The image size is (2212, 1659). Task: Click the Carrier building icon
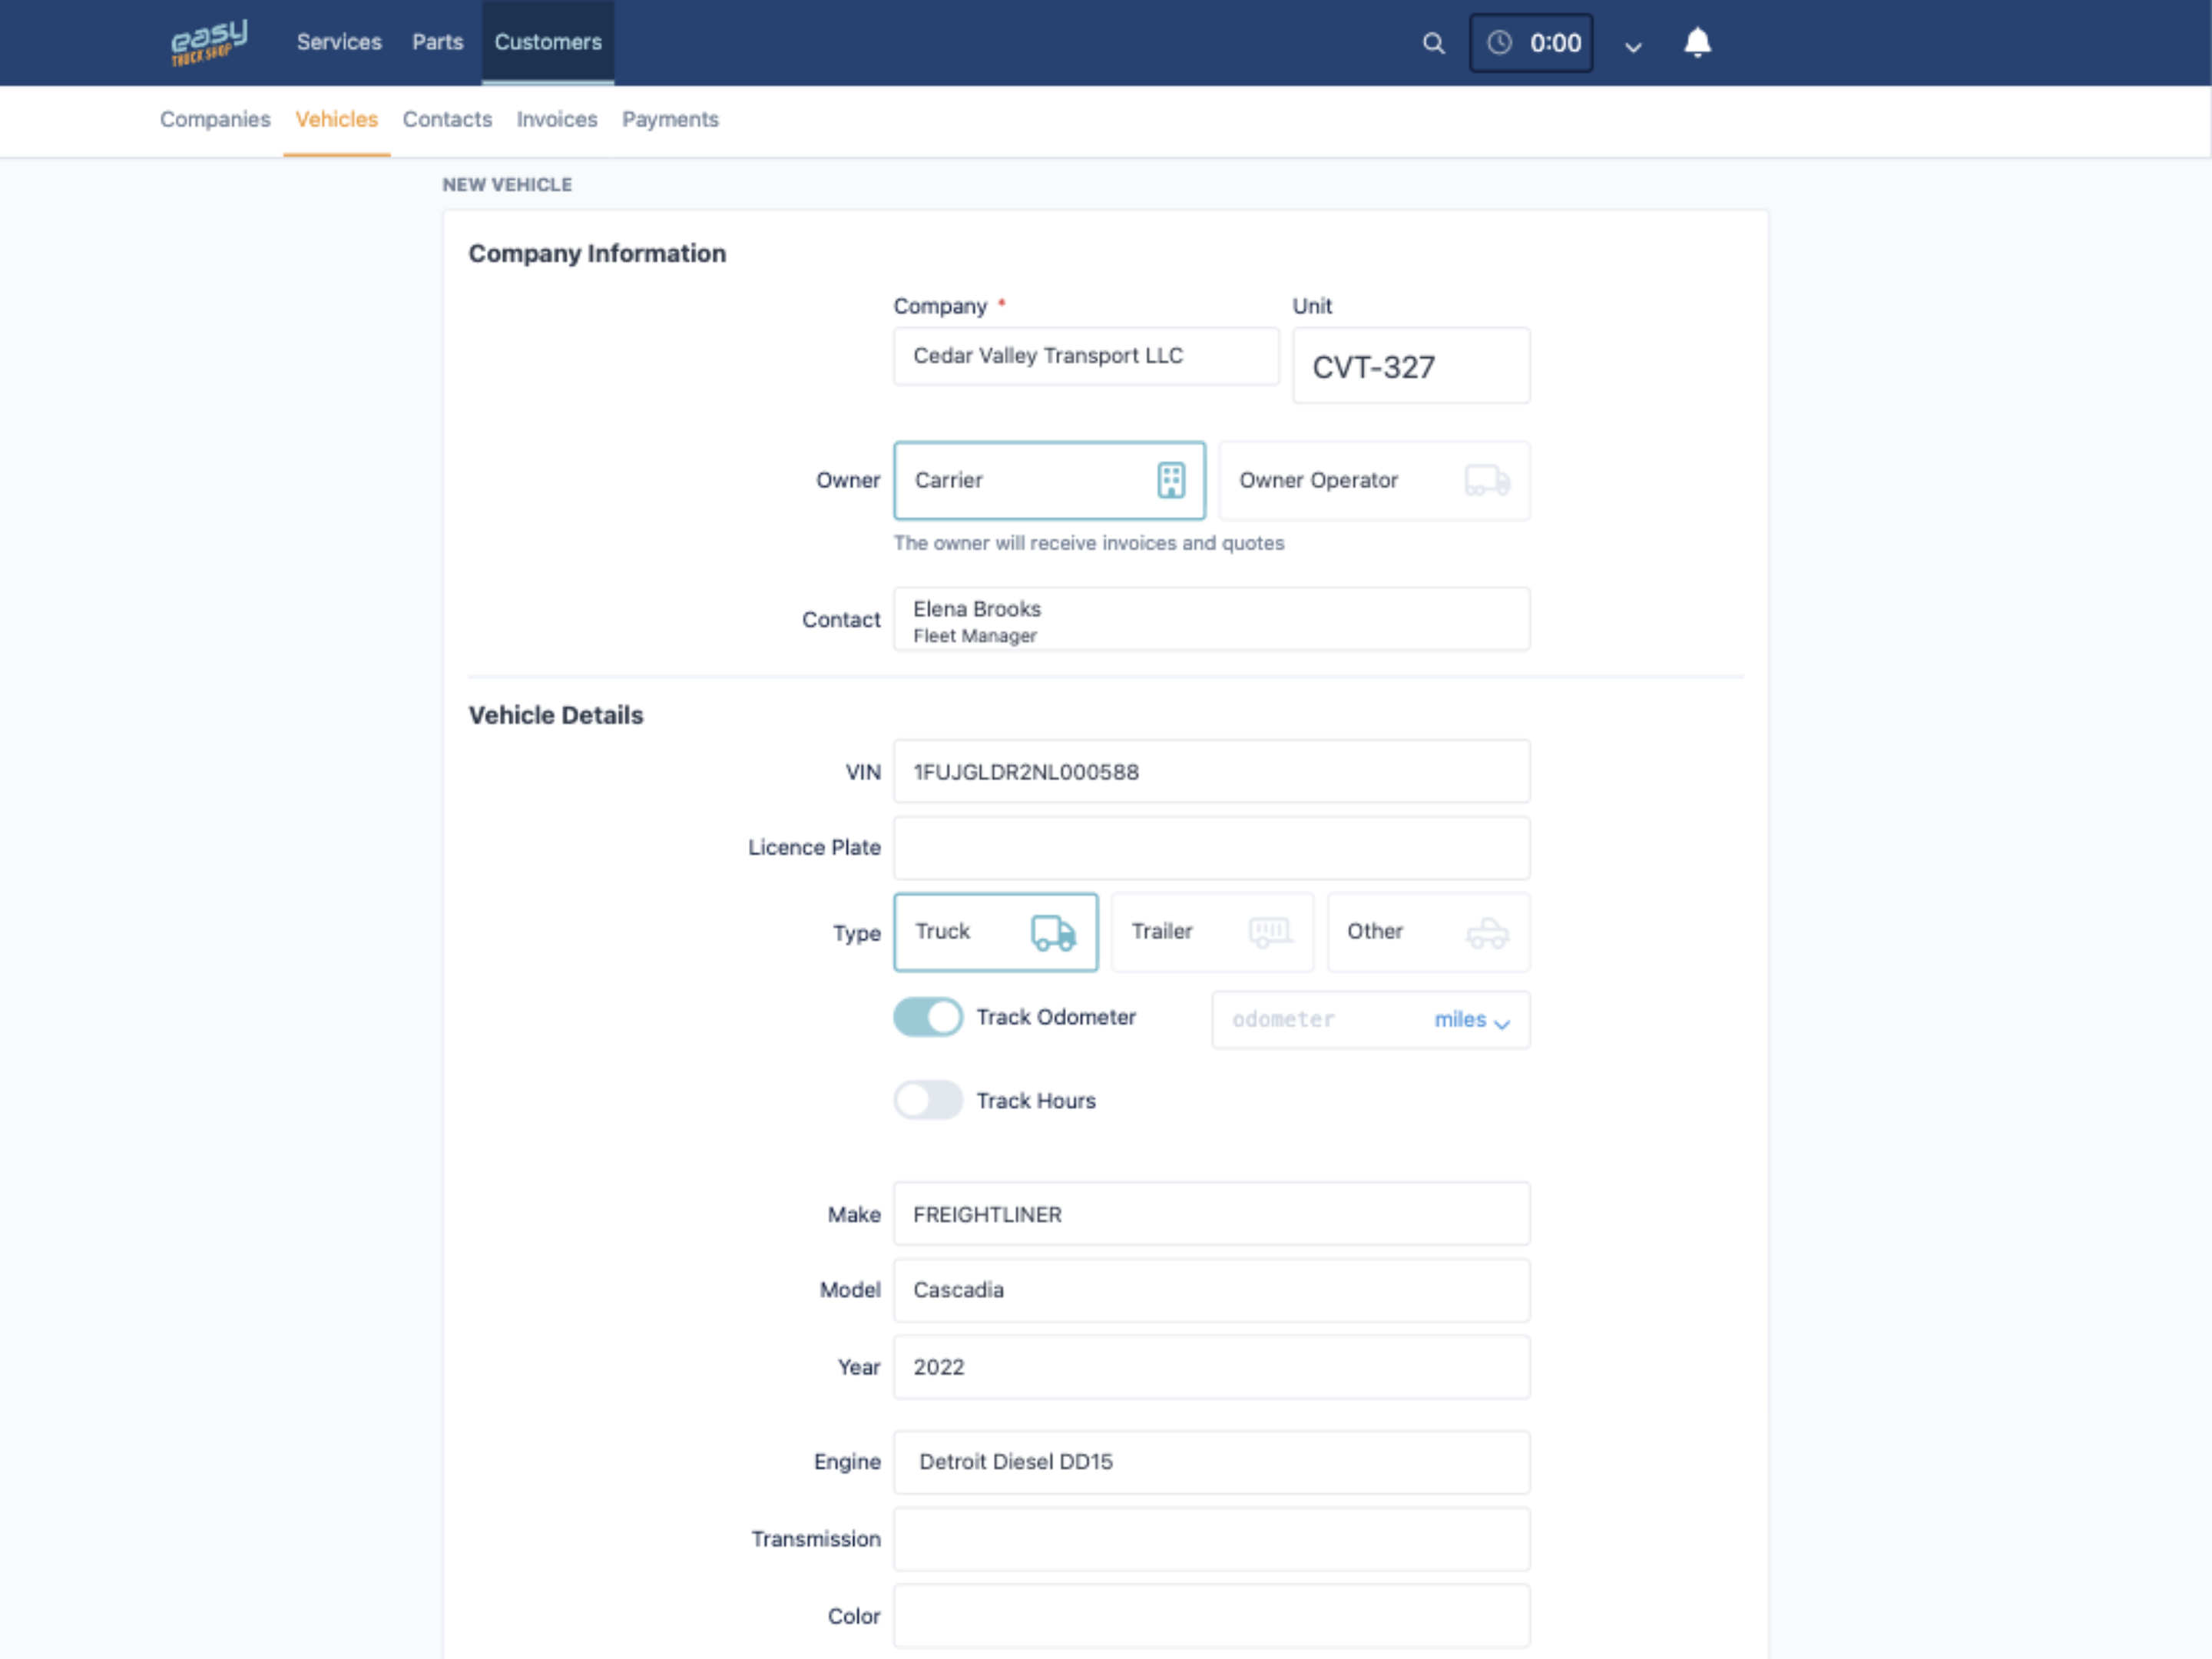click(1171, 480)
